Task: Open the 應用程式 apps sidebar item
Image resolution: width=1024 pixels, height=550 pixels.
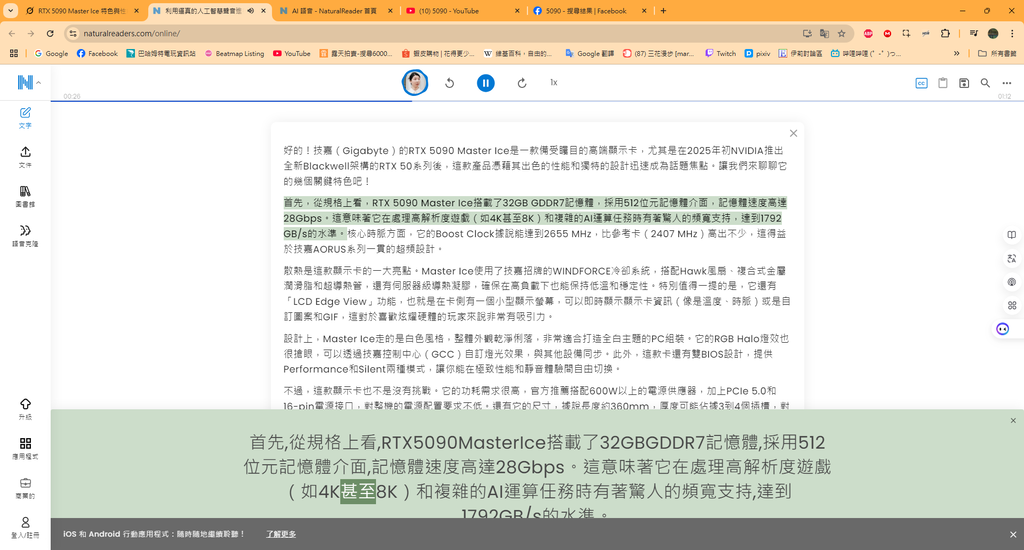Action: (25, 448)
